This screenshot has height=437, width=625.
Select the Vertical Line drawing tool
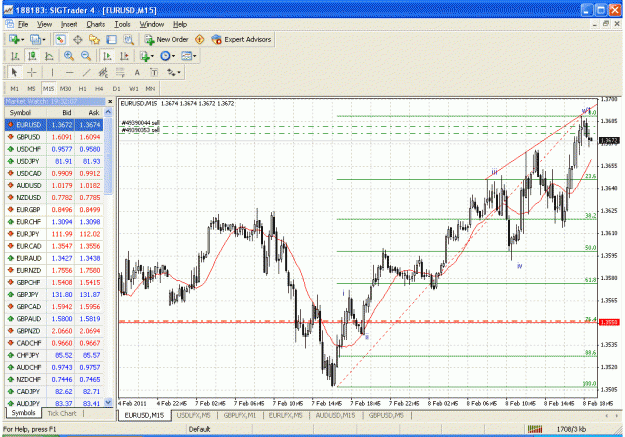click(52, 73)
